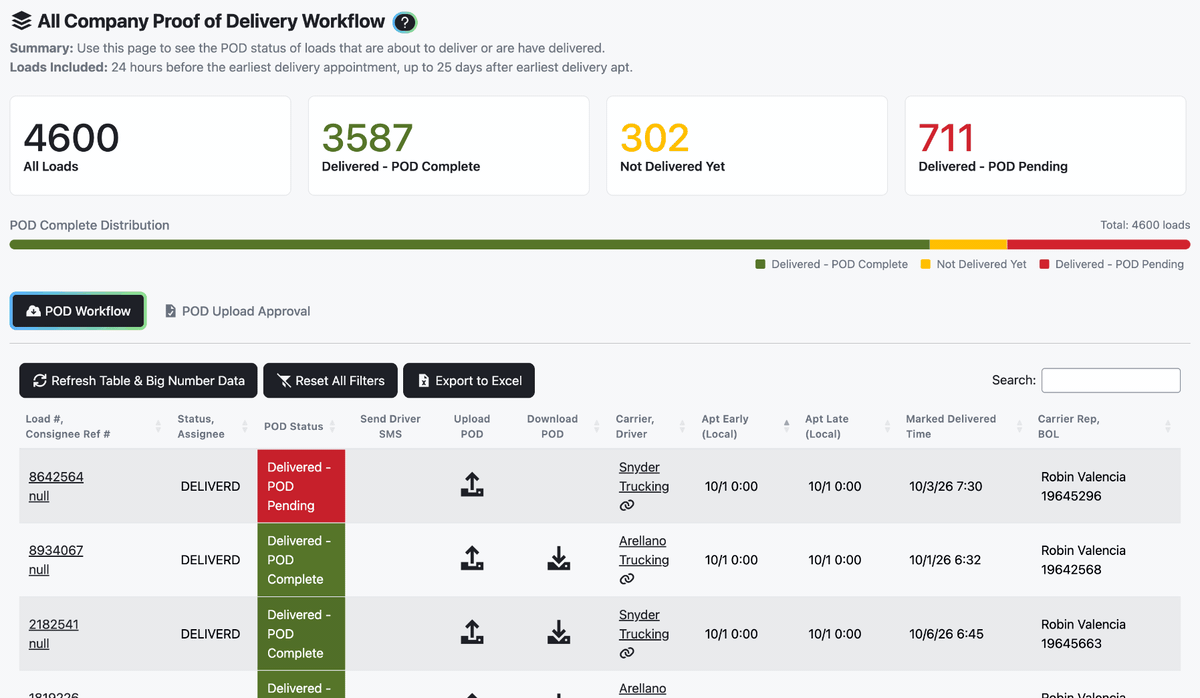The height and width of the screenshot is (698, 1200).
Task: Download POD for load 8934067
Action: point(559,559)
